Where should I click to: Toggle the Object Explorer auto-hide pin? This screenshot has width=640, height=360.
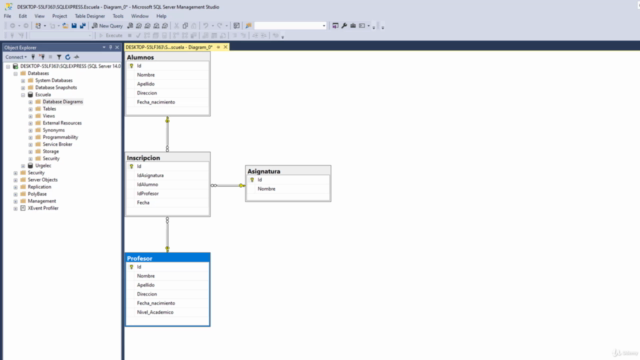tap(110, 47)
